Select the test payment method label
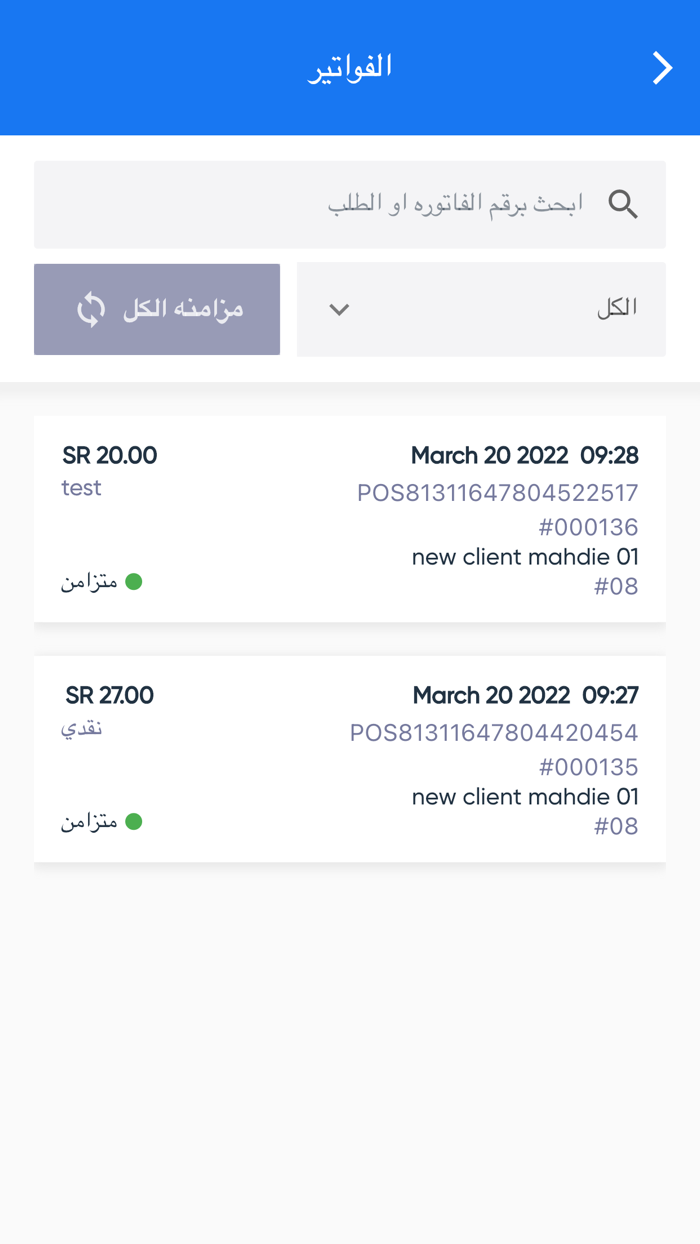 pos(80,488)
